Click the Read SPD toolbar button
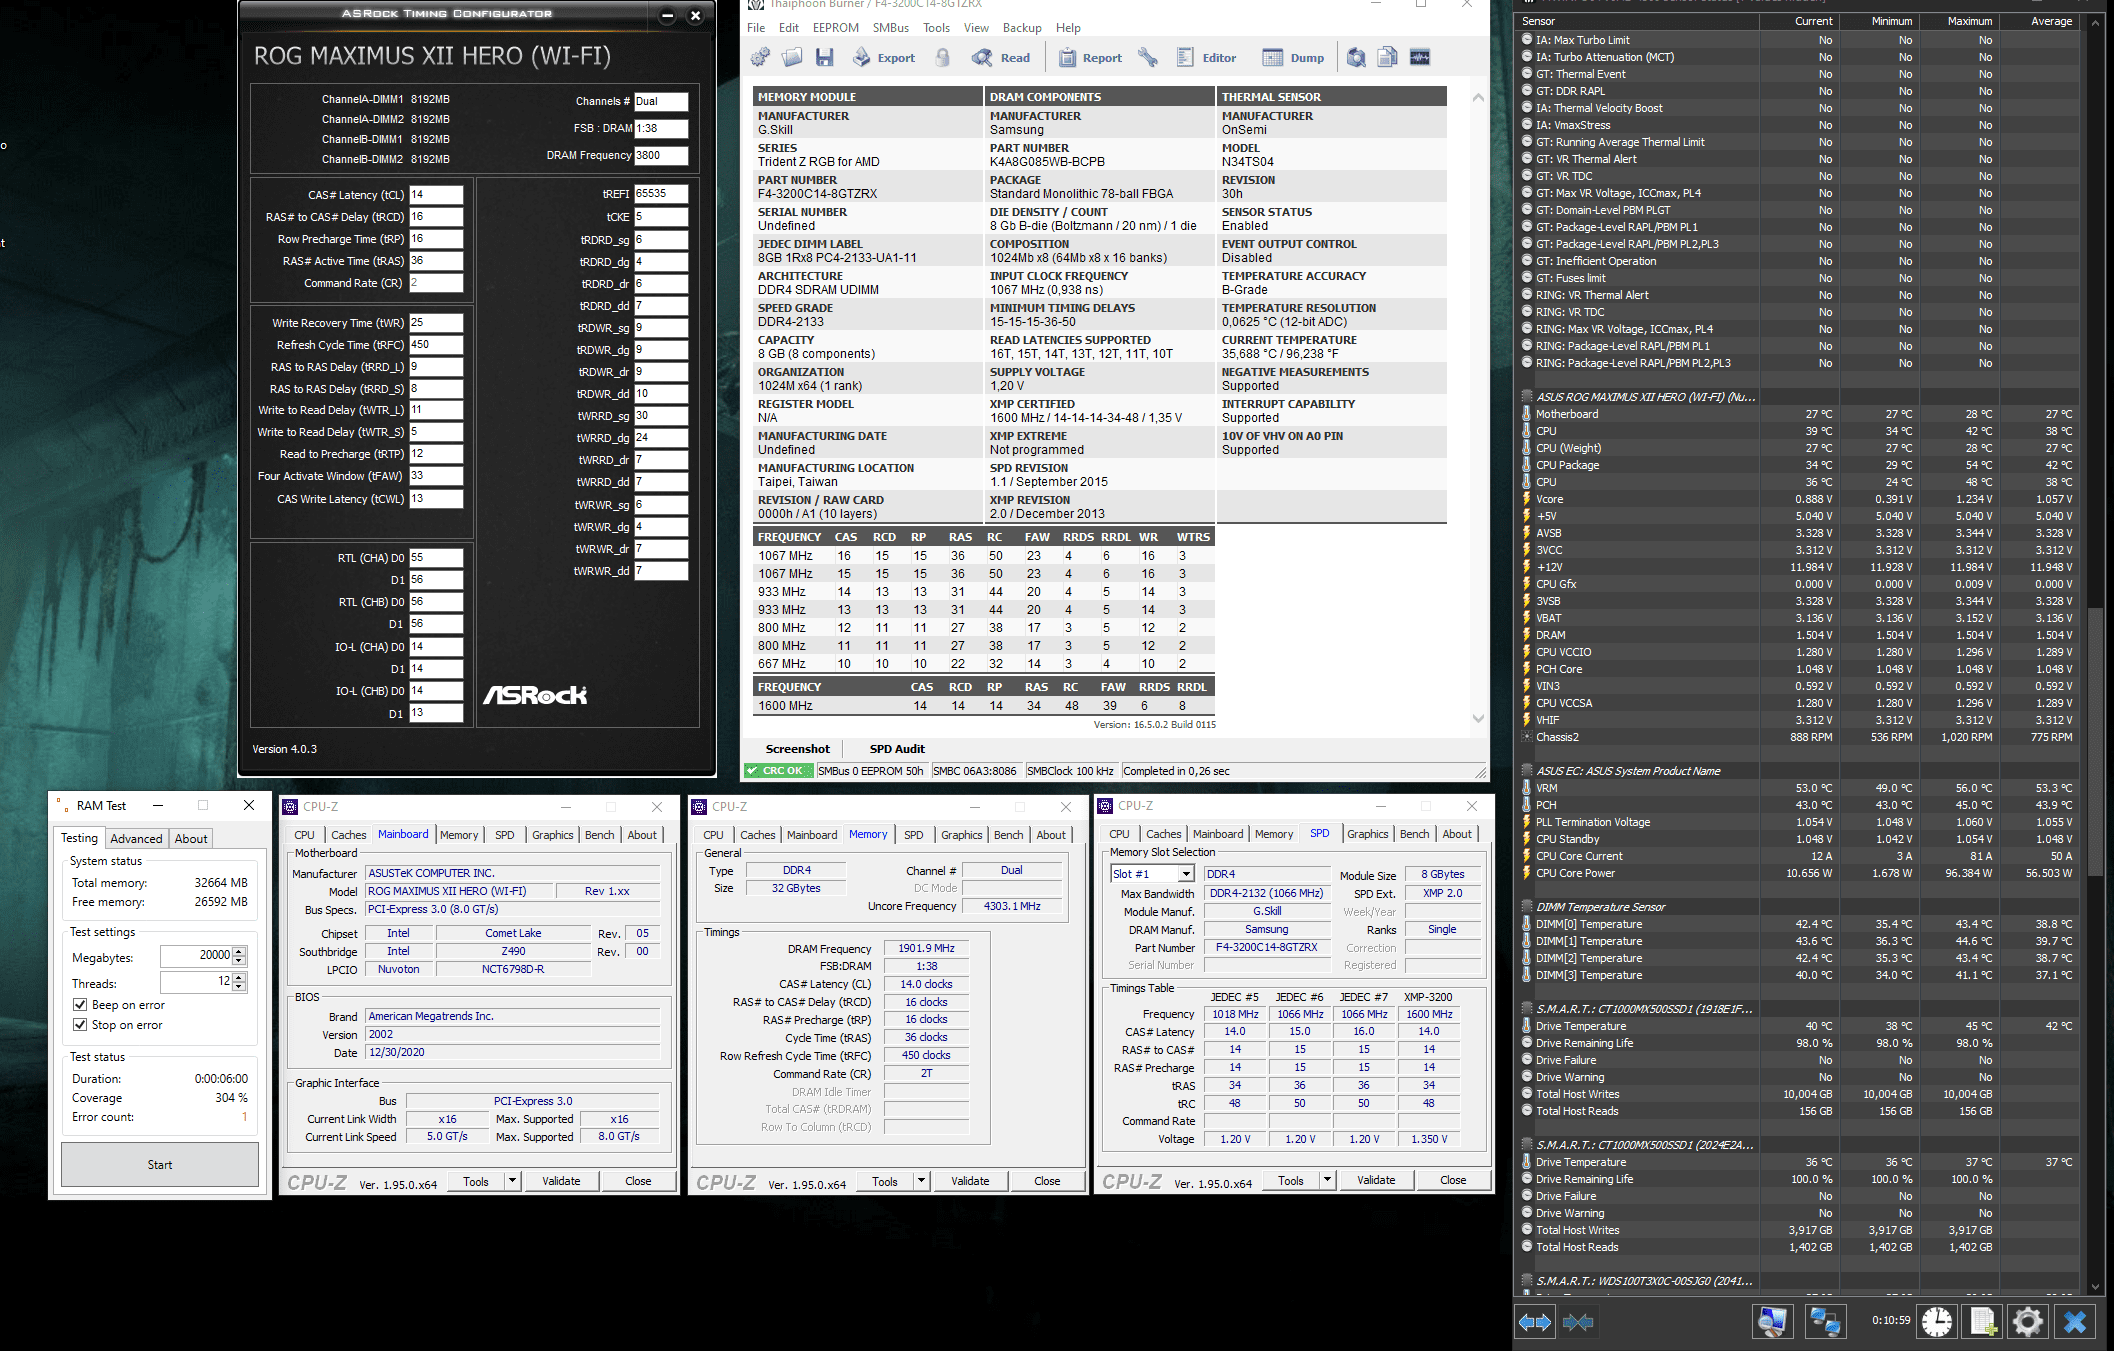The width and height of the screenshot is (2114, 1351). [1001, 58]
